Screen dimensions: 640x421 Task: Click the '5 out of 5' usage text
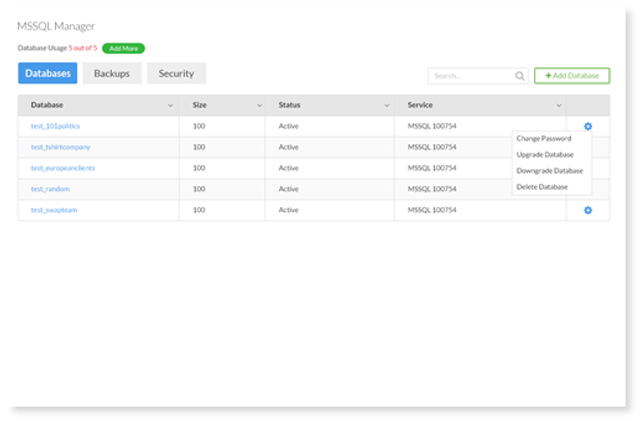point(83,48)
